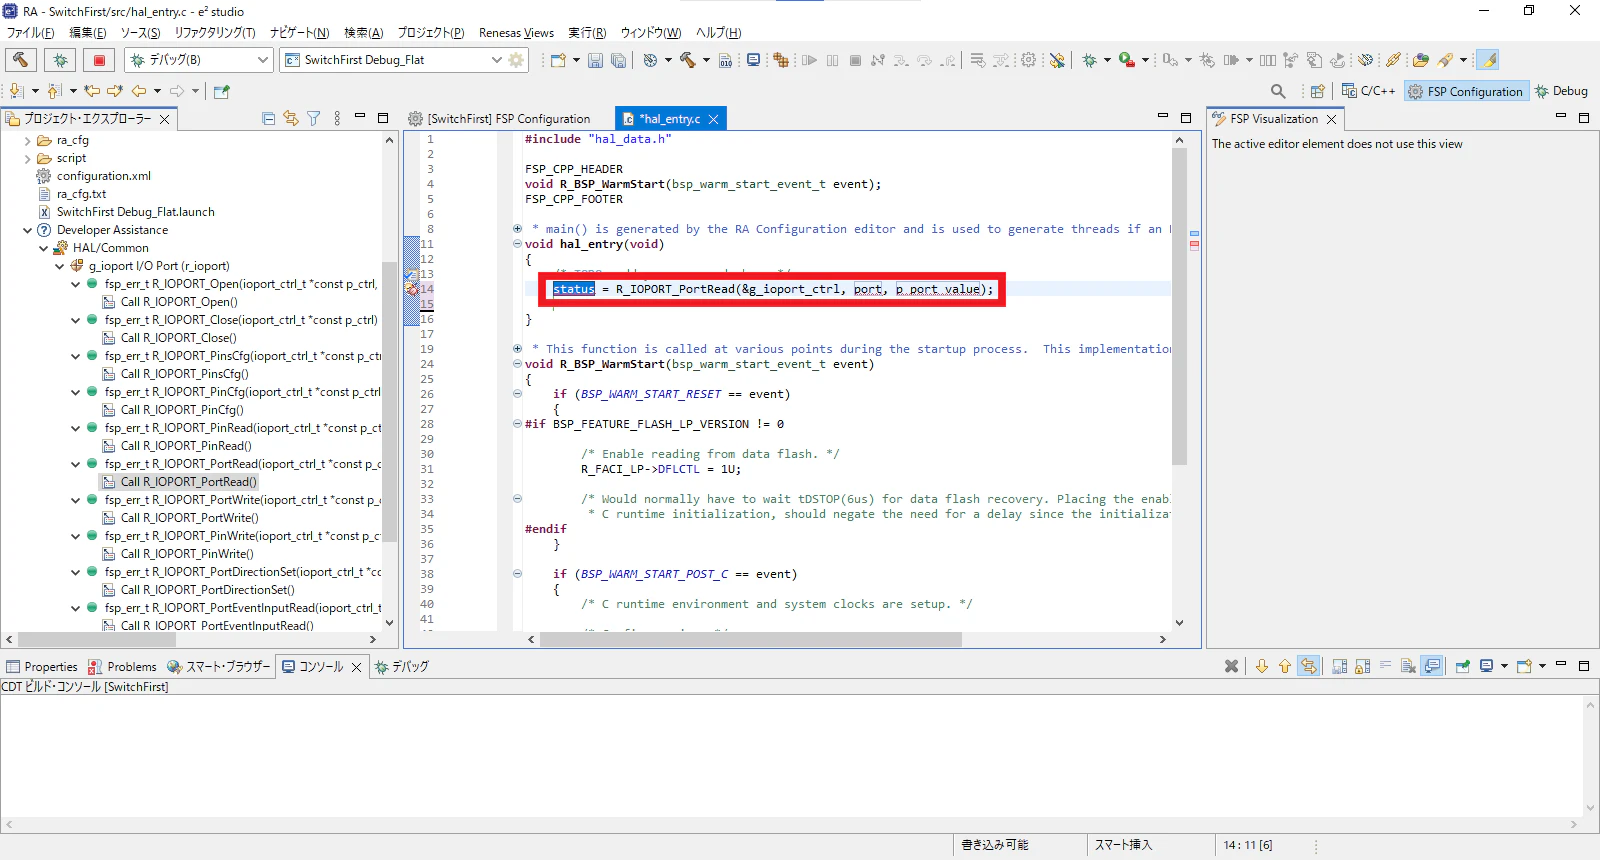
Task: Click the Pin Editor icon
Action: (x=222, y=91)
